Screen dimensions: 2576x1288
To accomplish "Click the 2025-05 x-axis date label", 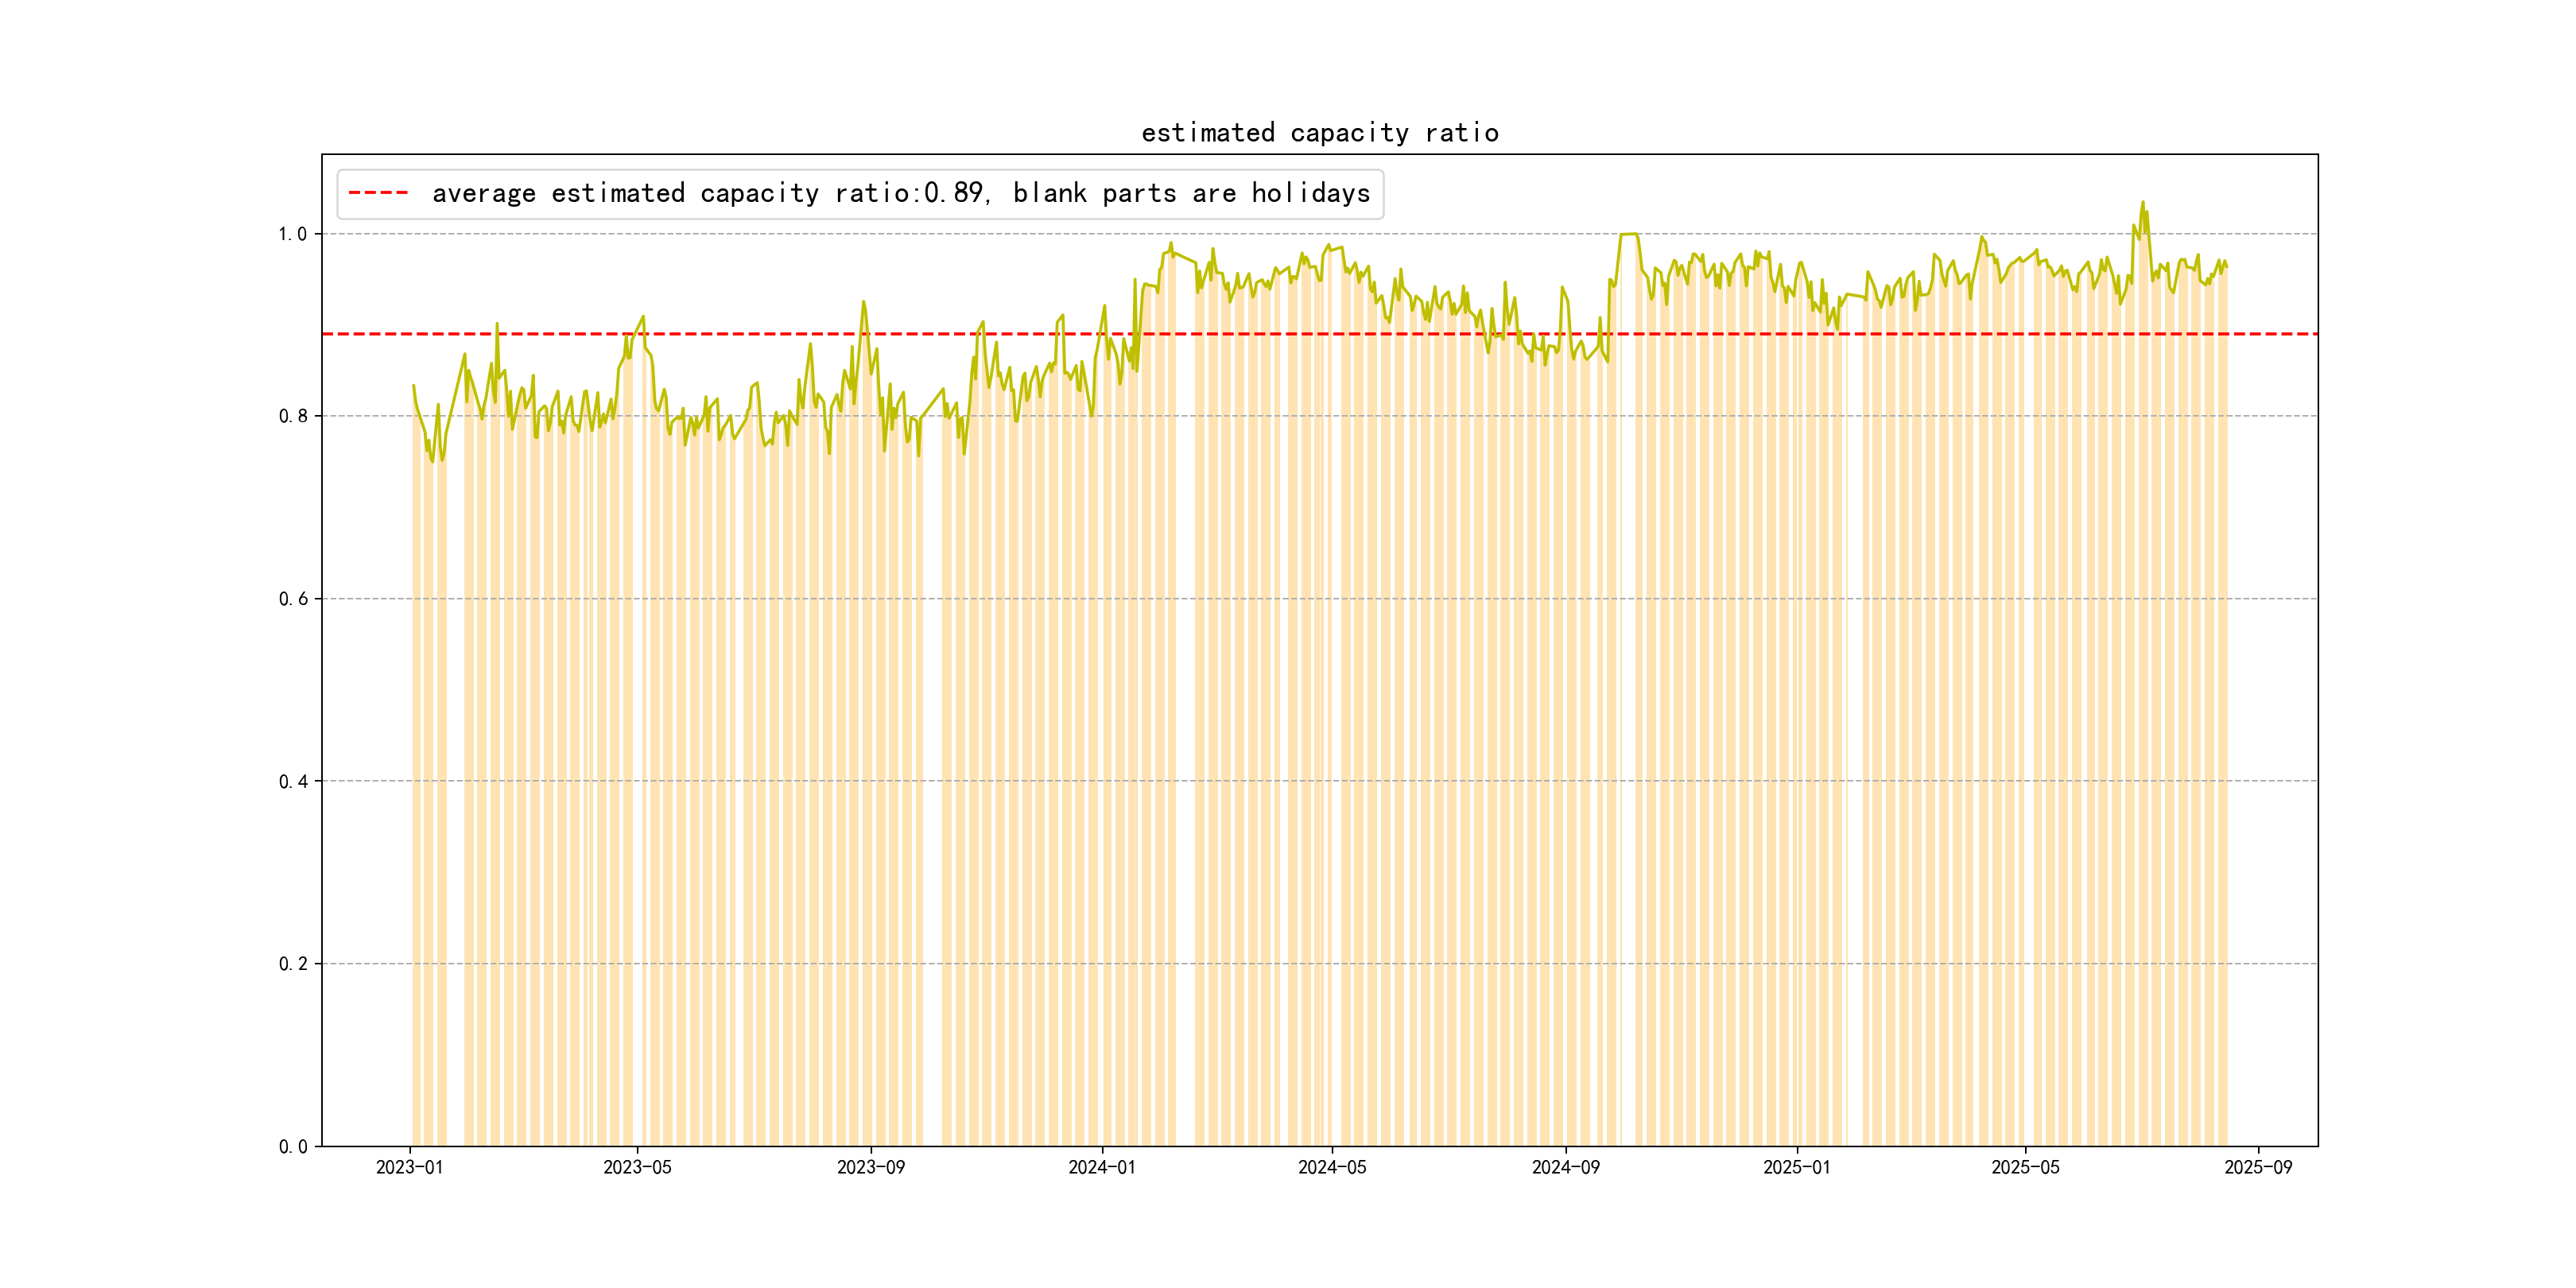I will pos(2025,1167).
